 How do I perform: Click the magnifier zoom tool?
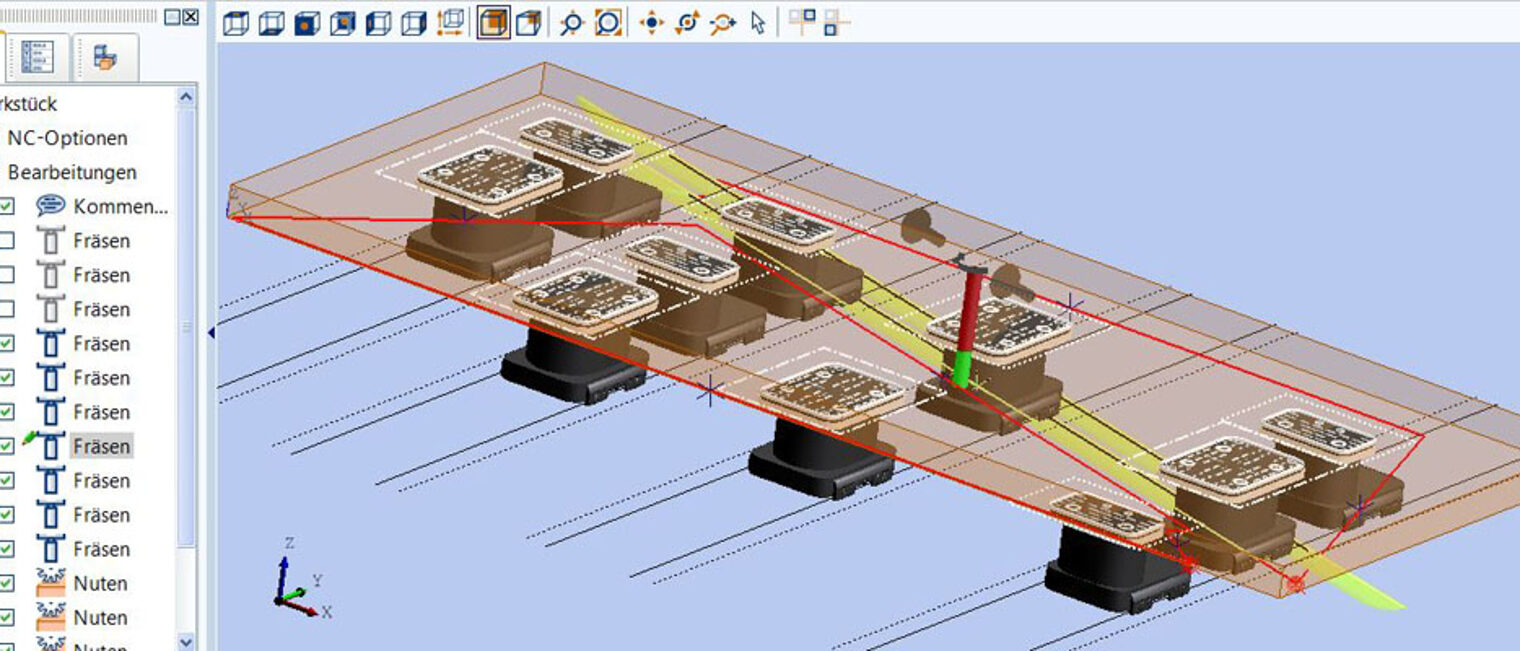pyautogui.click(x=571, y=23)
